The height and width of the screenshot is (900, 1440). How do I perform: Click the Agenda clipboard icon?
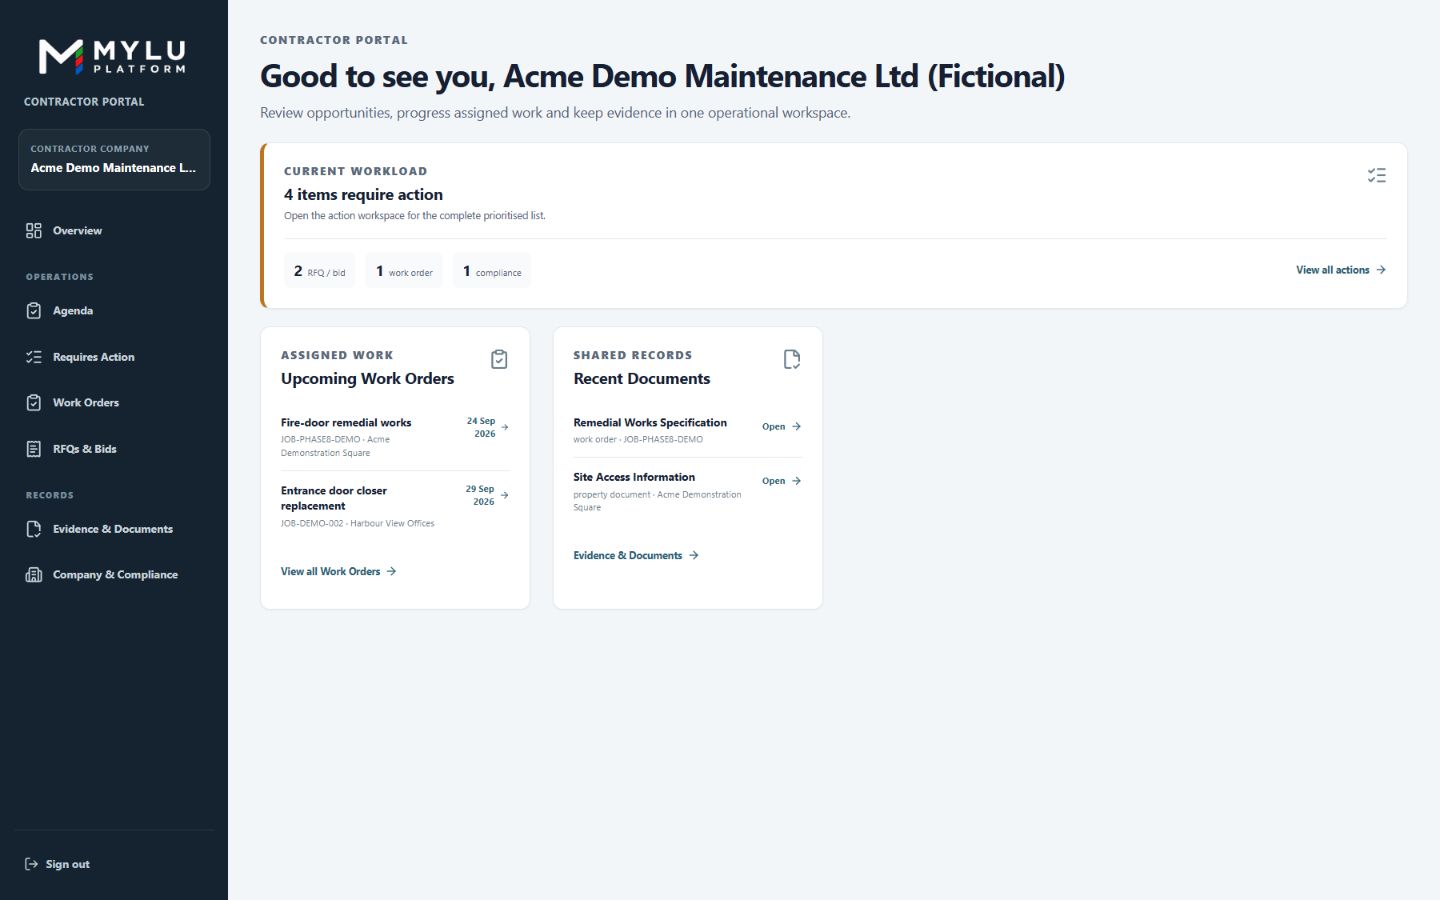pos(34,311)
